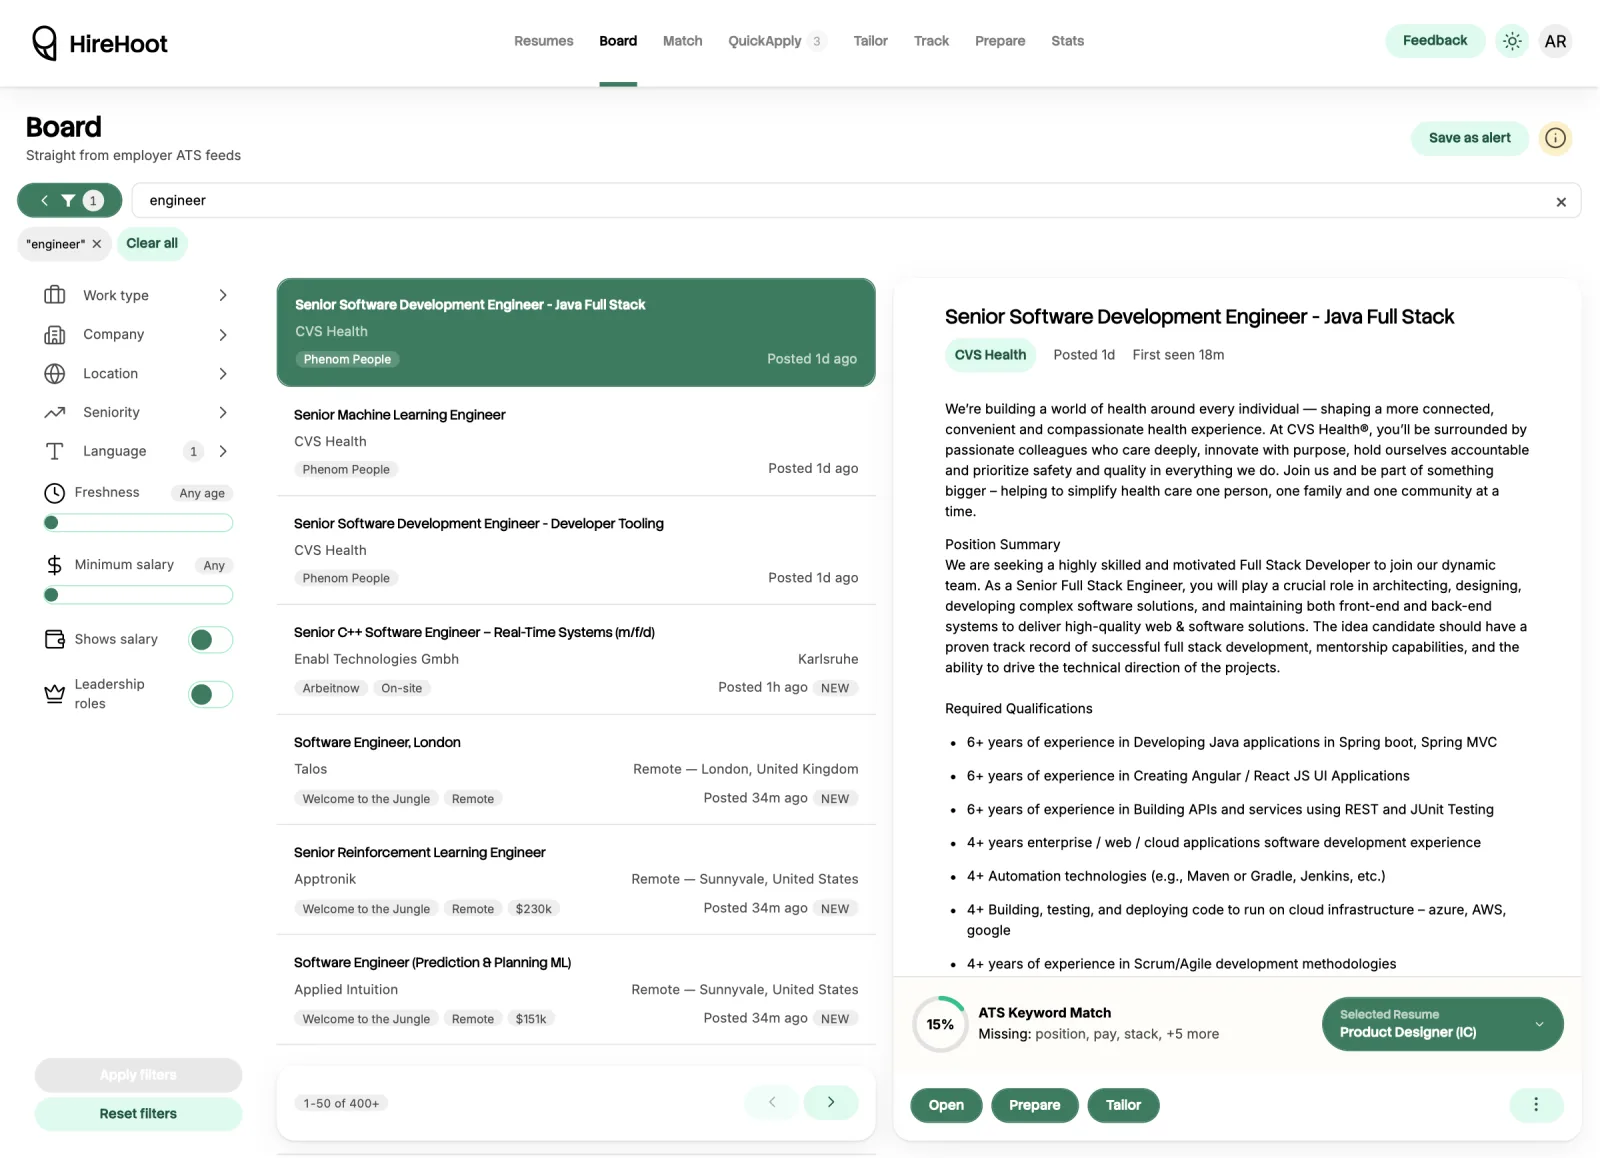This screenshot has width=1600, height=1158.
Task: Switch to the Prepare tab
Action: 1000,41
